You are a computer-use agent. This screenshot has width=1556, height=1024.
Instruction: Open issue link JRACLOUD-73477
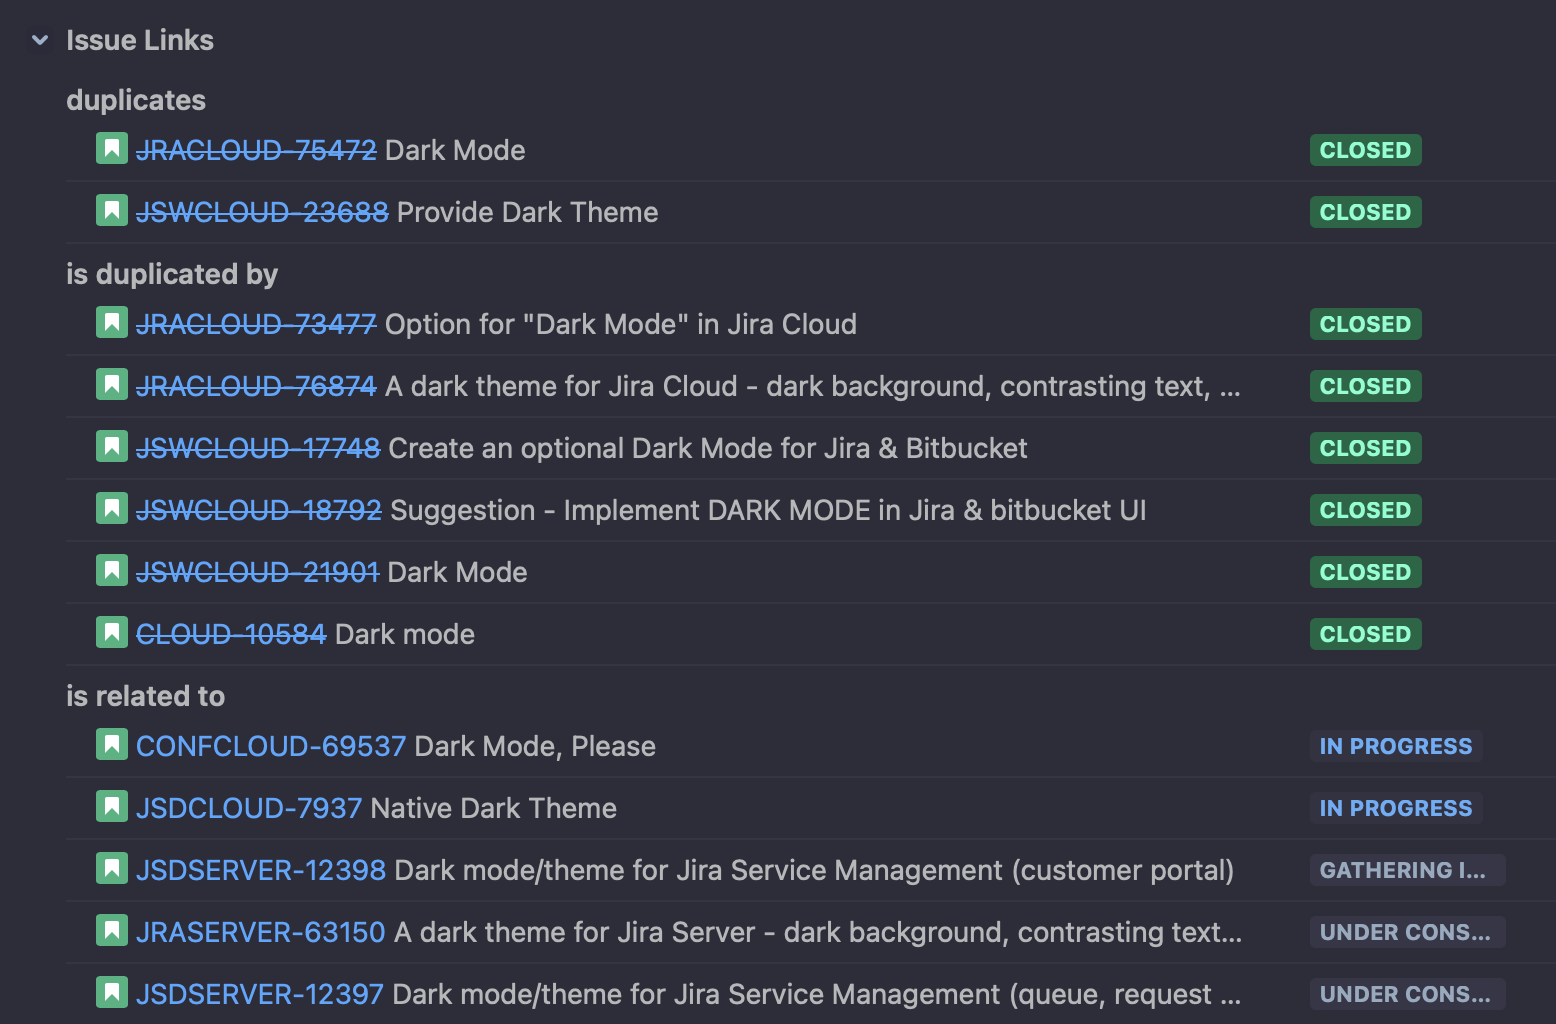pyautogui.click(x=256, y=324)
